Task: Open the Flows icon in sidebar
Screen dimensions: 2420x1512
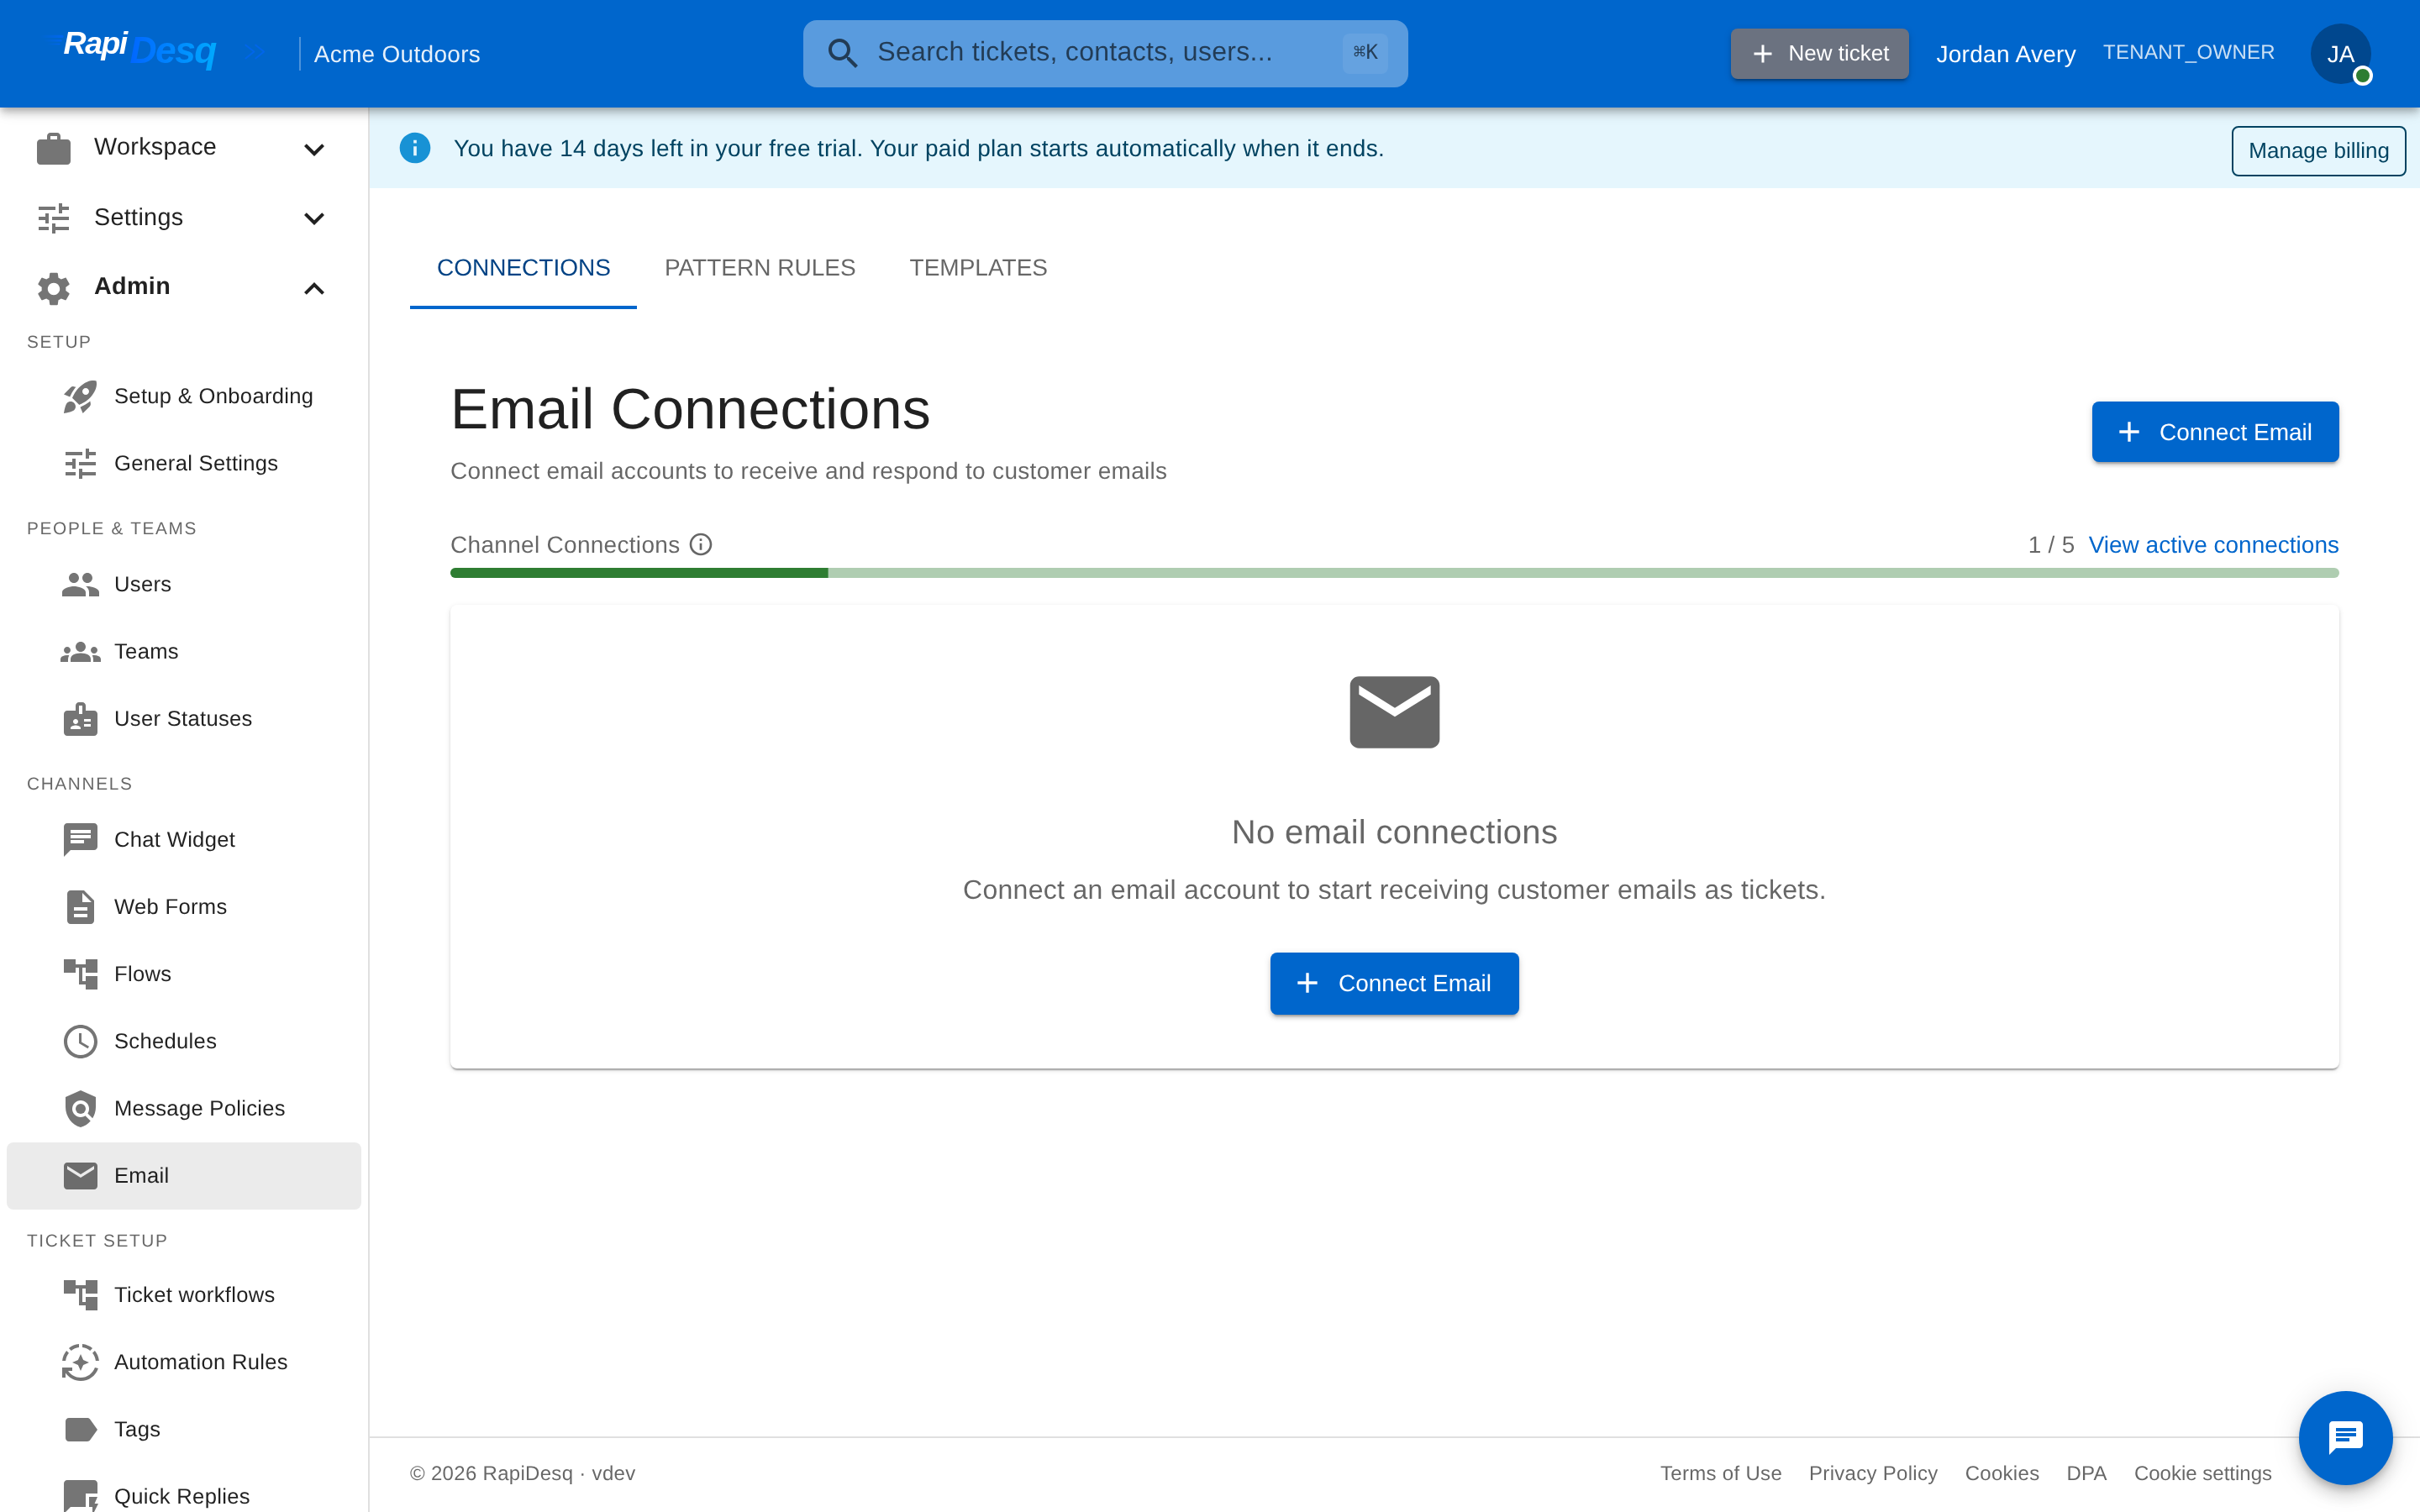Action: click(x=80, y=974)
